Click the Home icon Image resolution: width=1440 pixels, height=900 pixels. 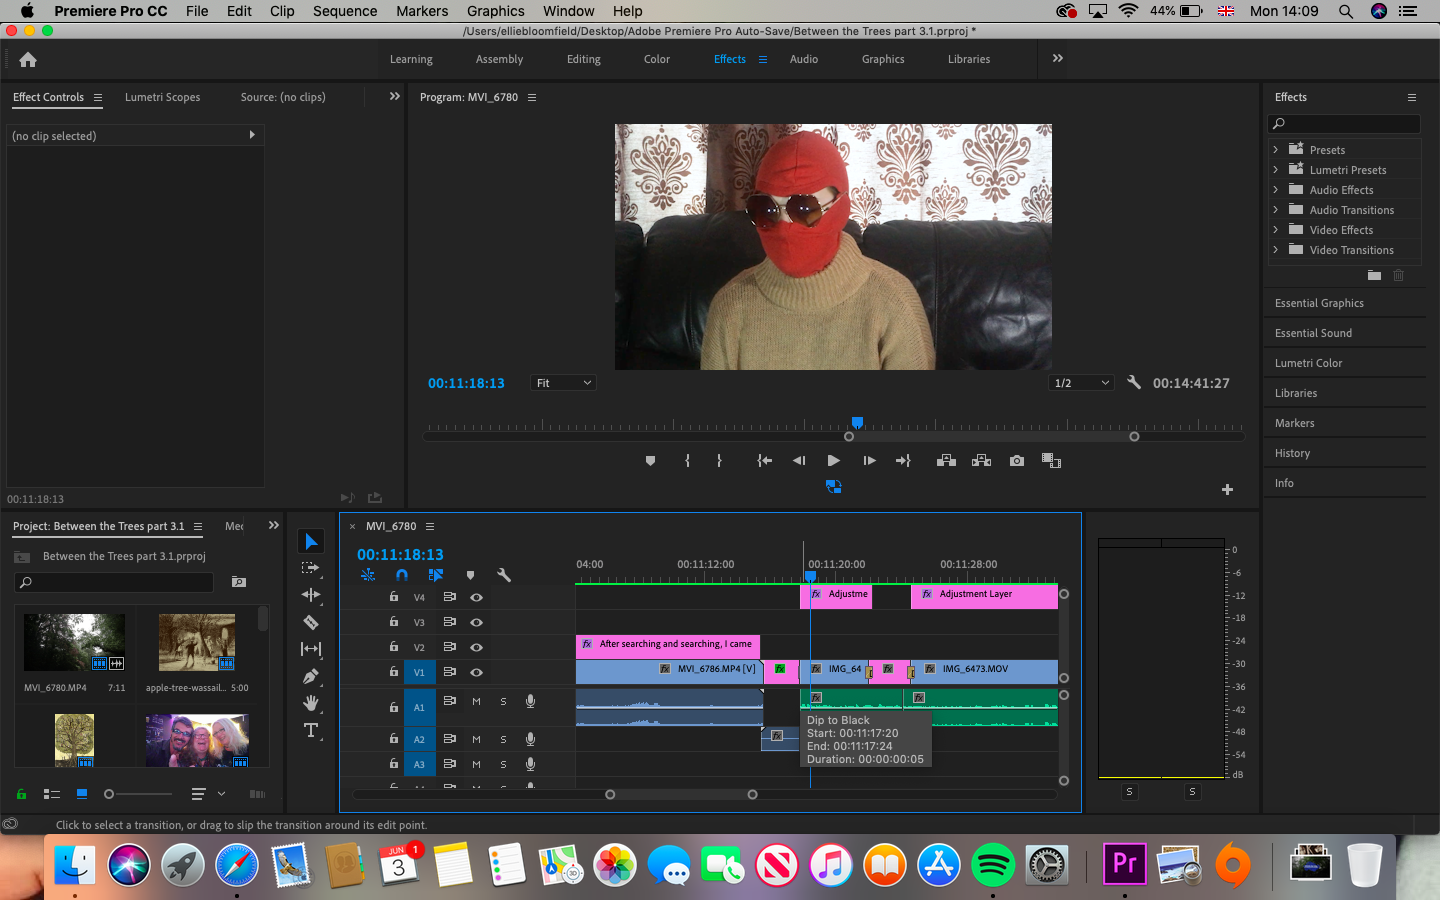(28, 60)
